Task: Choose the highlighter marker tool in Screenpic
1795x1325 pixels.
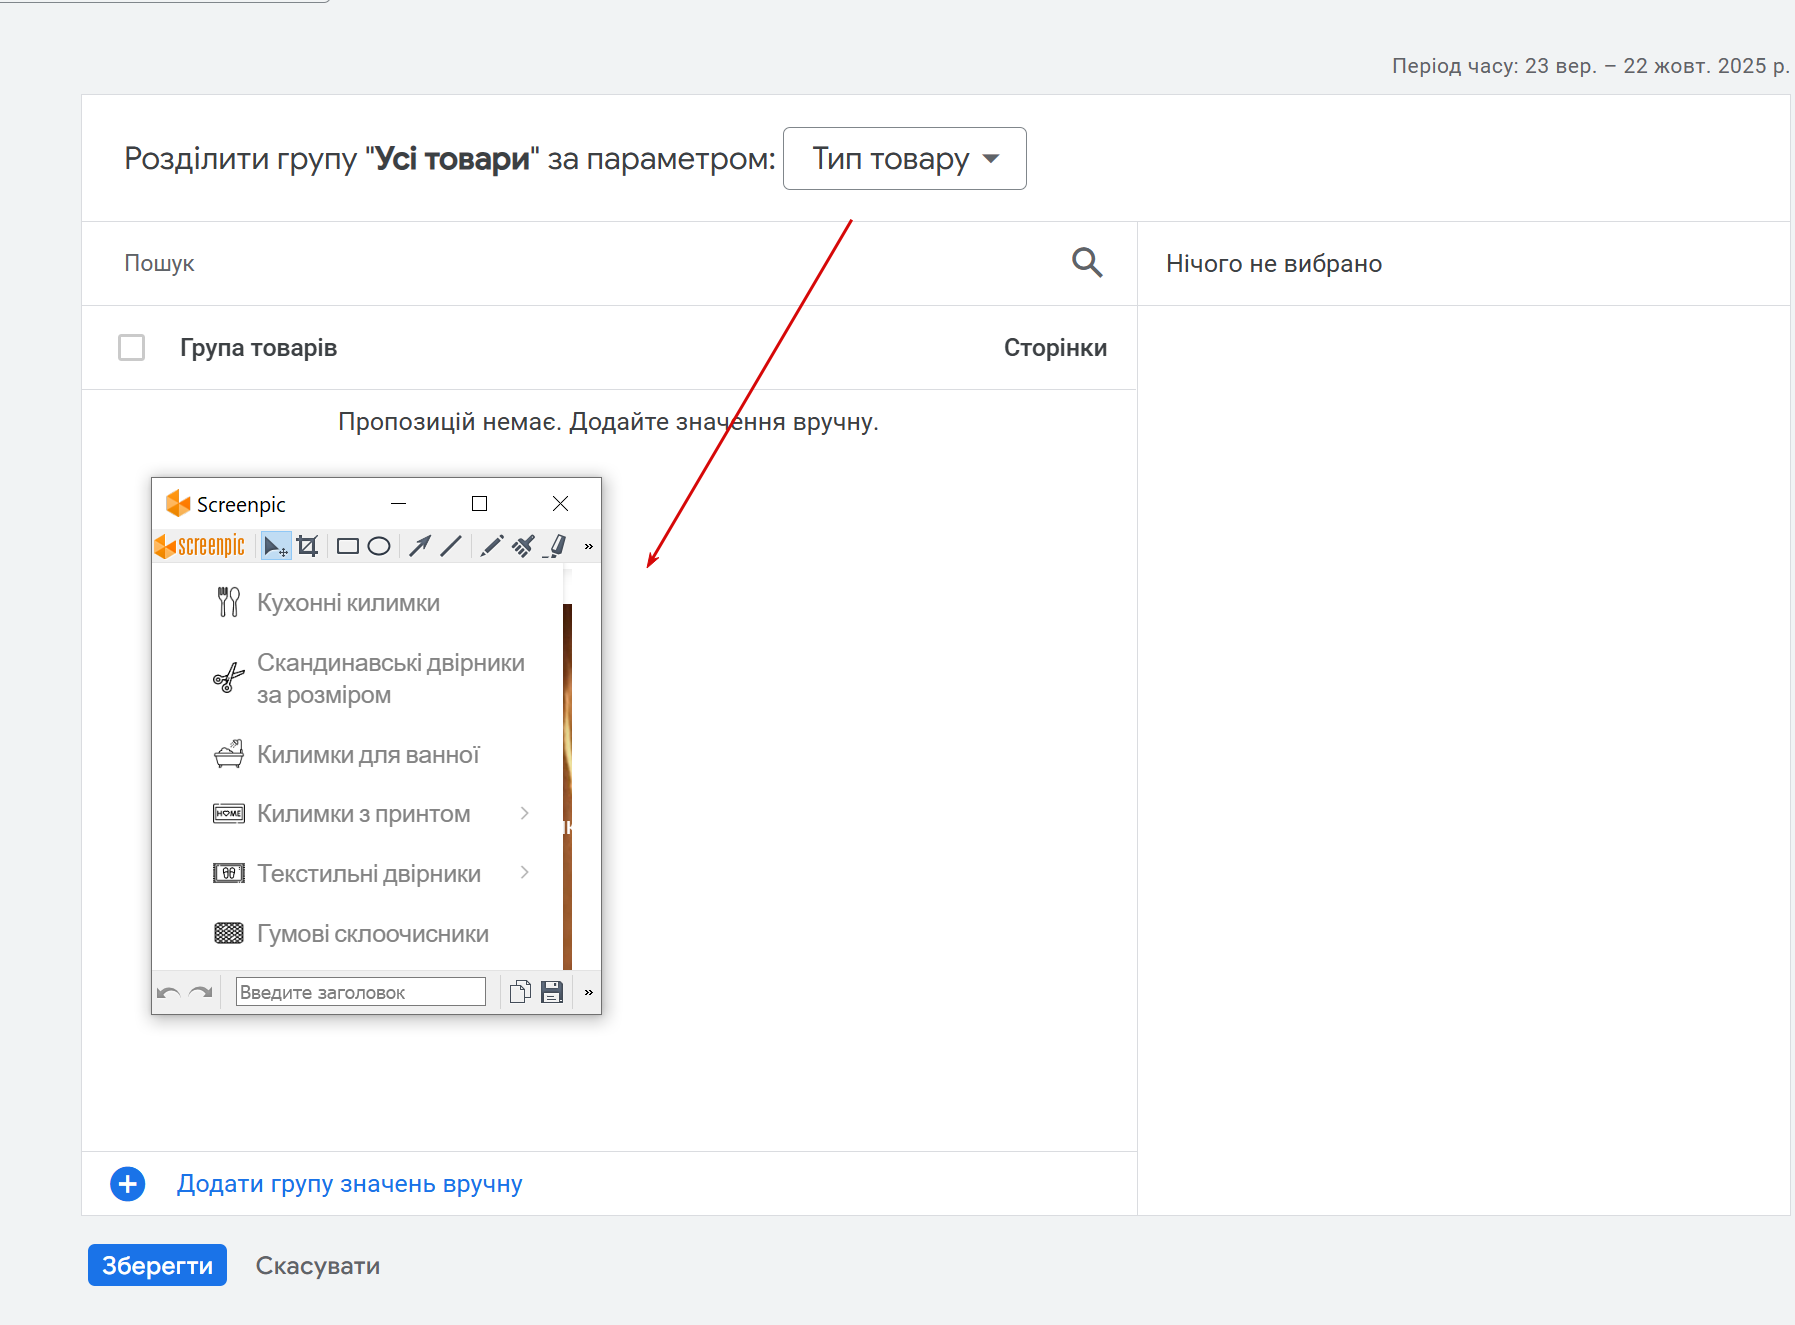Action: (x=556, y=546)
